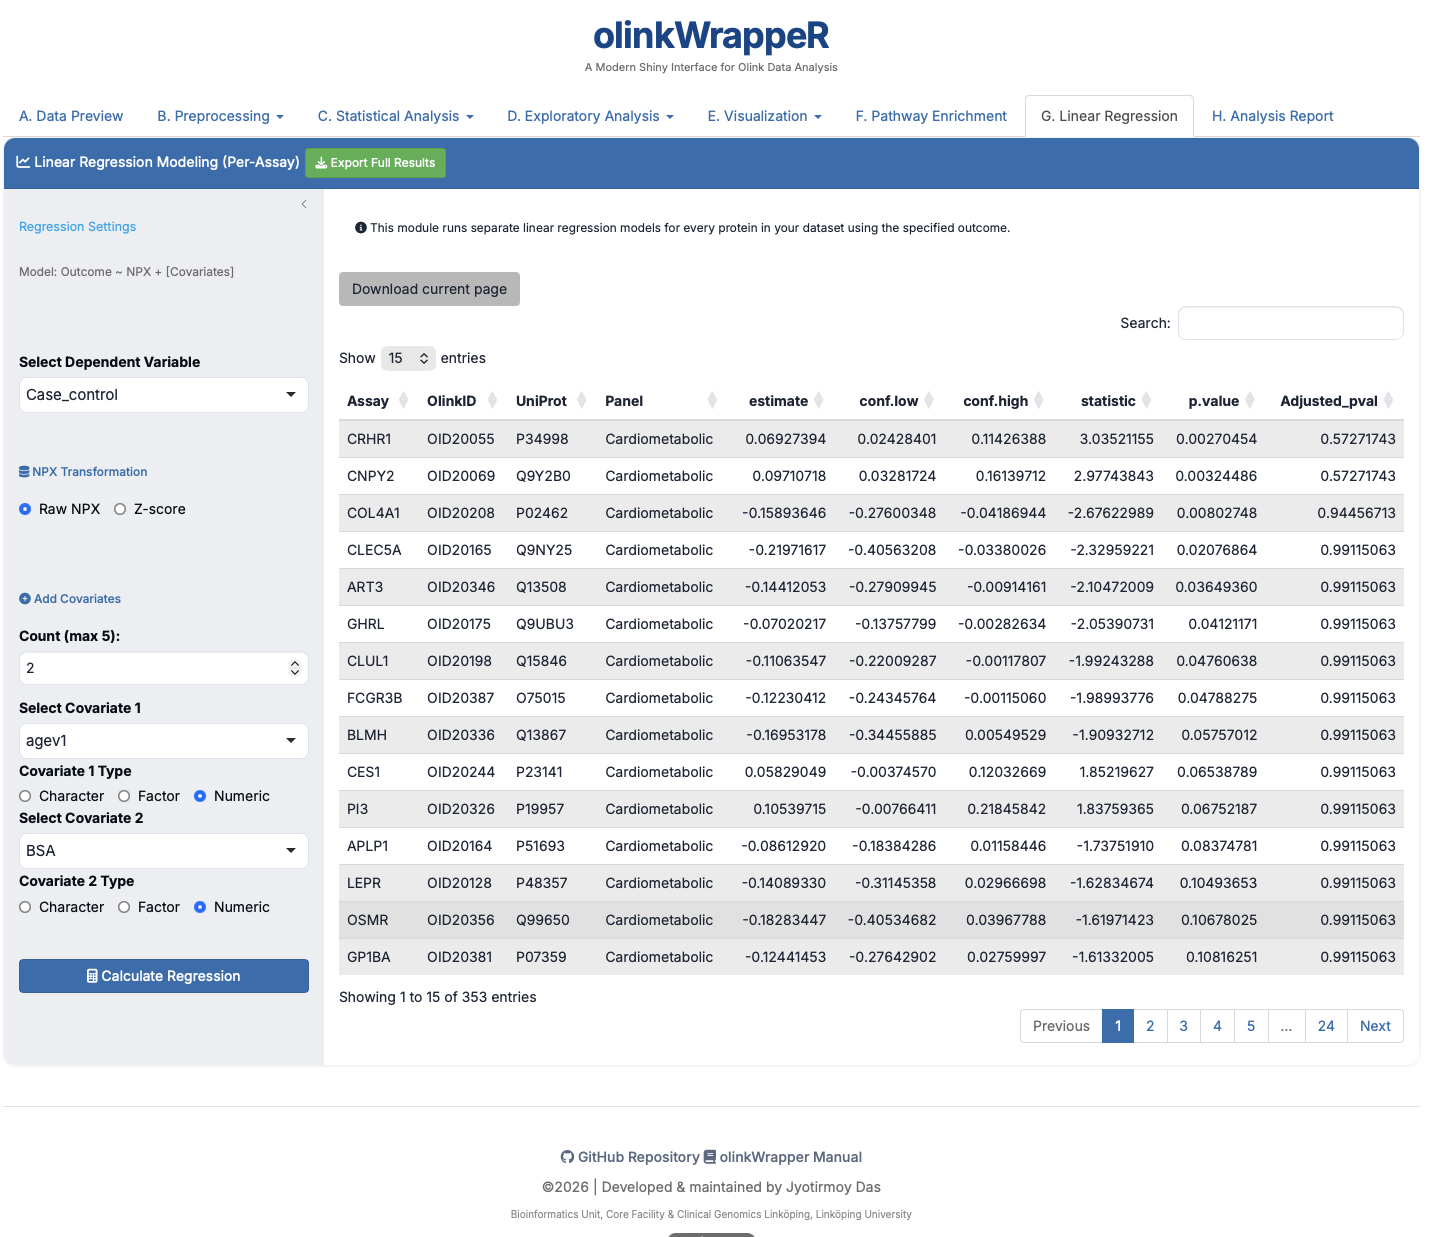
Task: Expand the C. Statistical Analysis menu
Action: click(395, 116)
